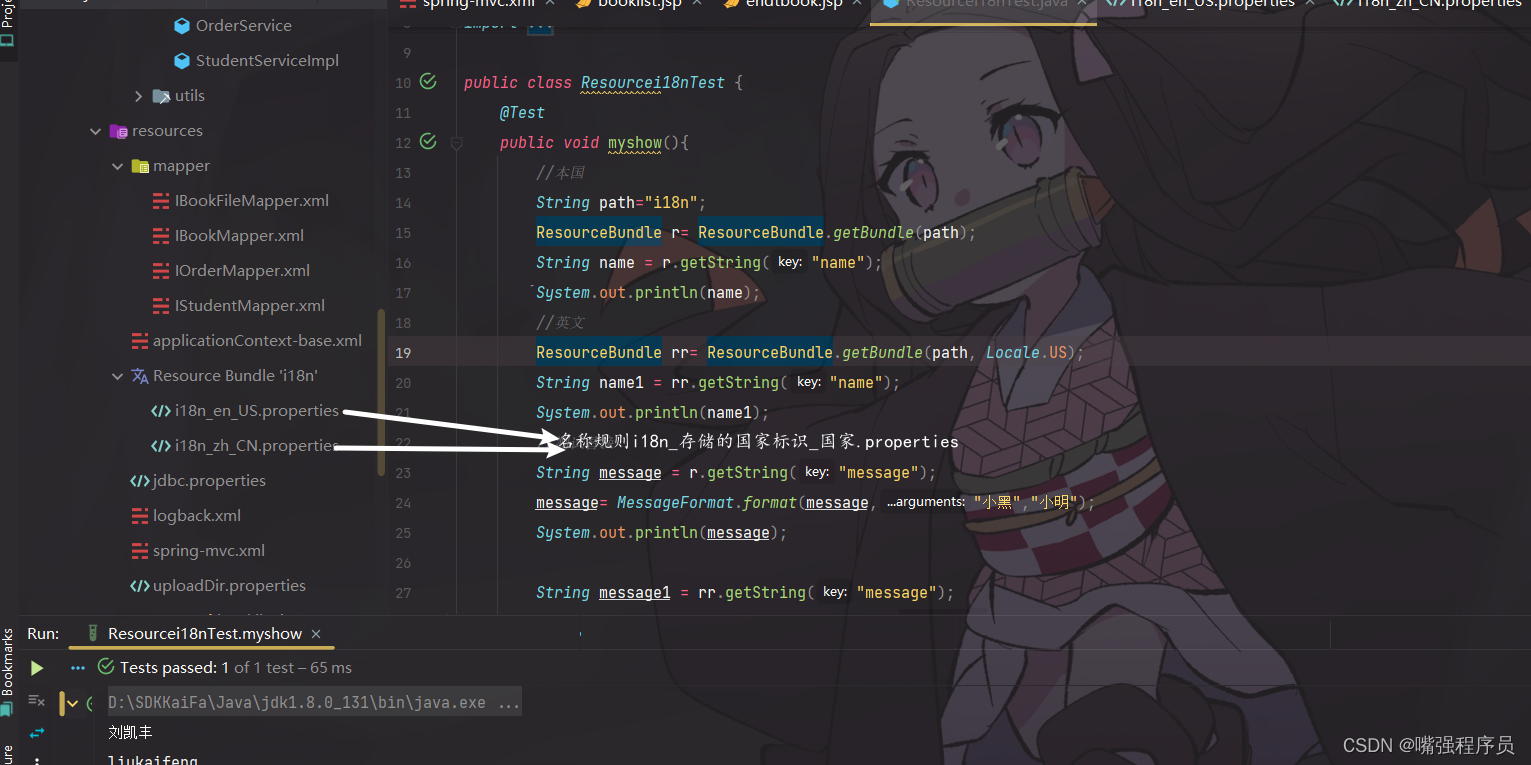Click the utils folder icon
The image size is (1531, 765).
click(160, 96)
